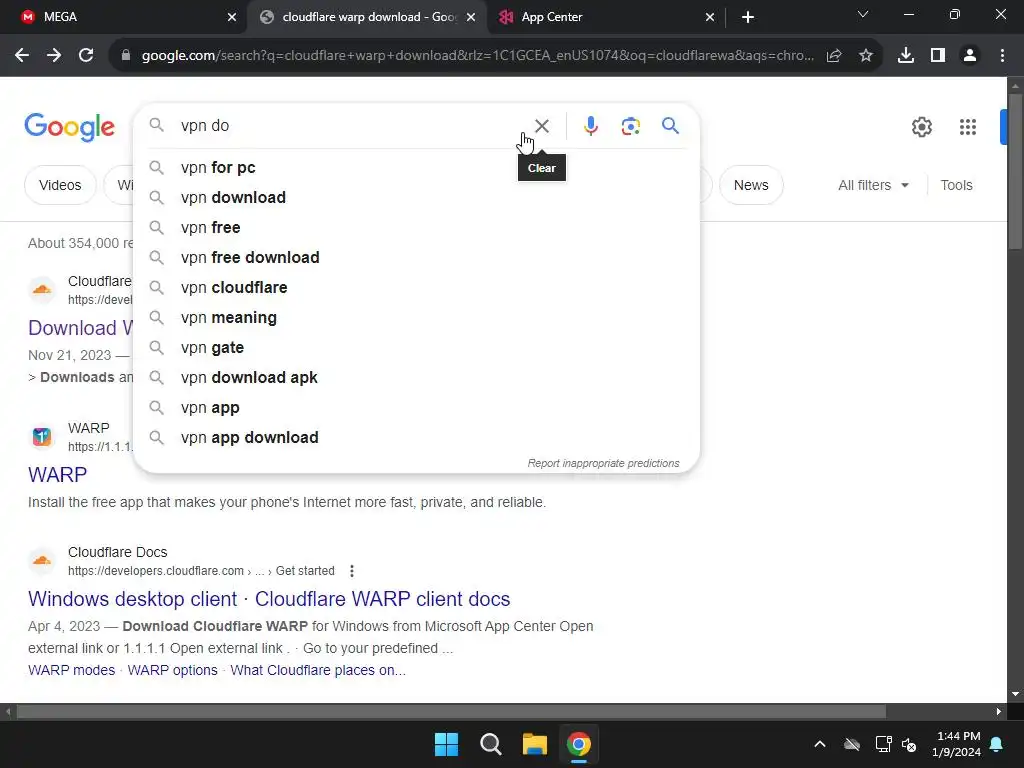
Task: Open File Explorer from taskbar
Action: coord(535,744)
